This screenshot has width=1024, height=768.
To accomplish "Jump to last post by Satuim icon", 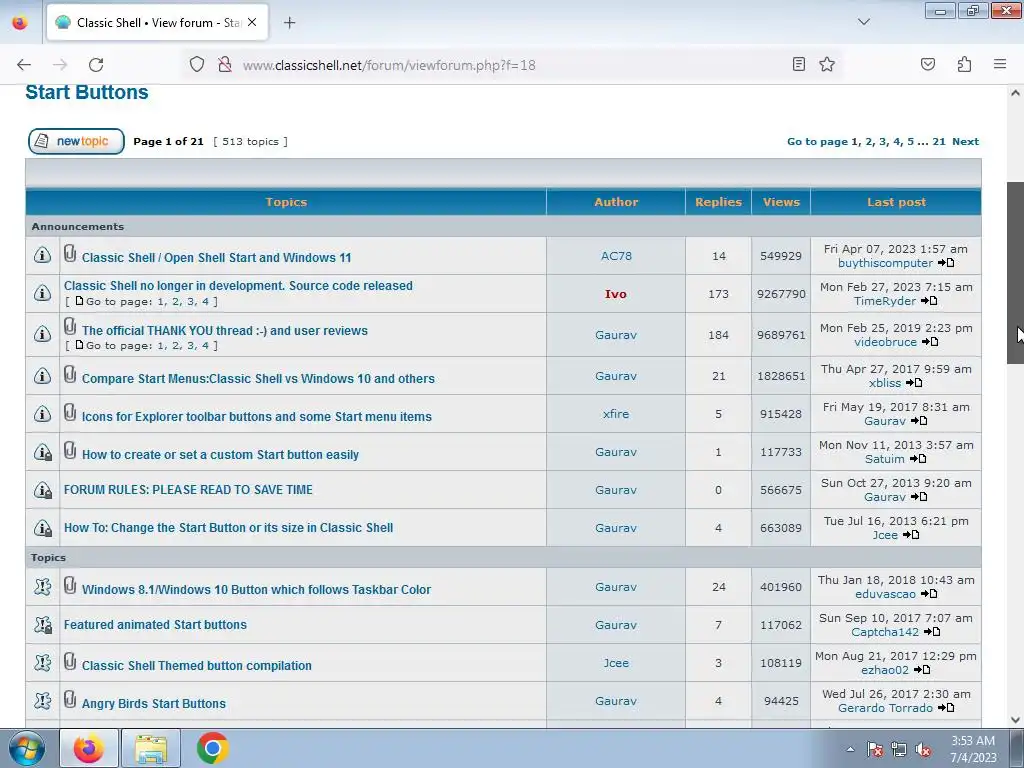I will pyautogui.click(x=918, y=458).
